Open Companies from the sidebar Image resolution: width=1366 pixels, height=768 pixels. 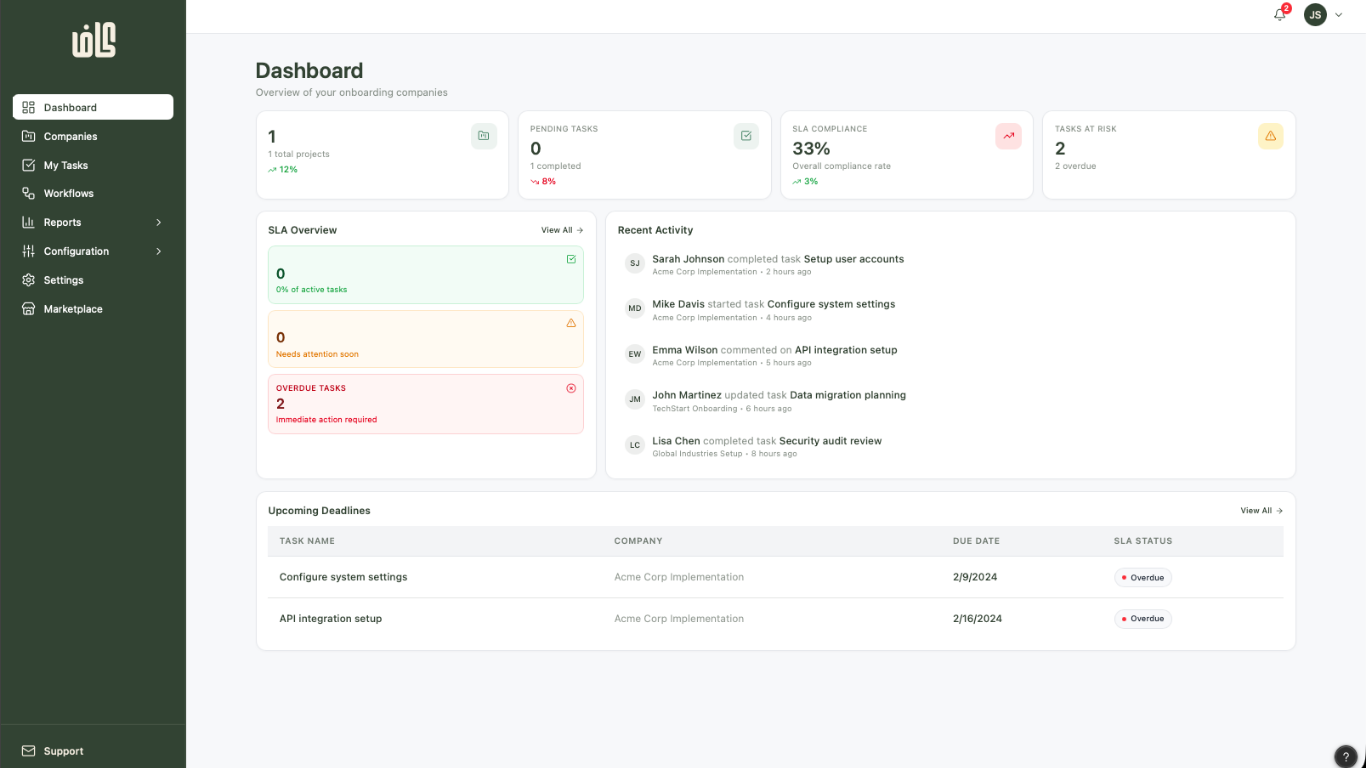pos(71,136)
